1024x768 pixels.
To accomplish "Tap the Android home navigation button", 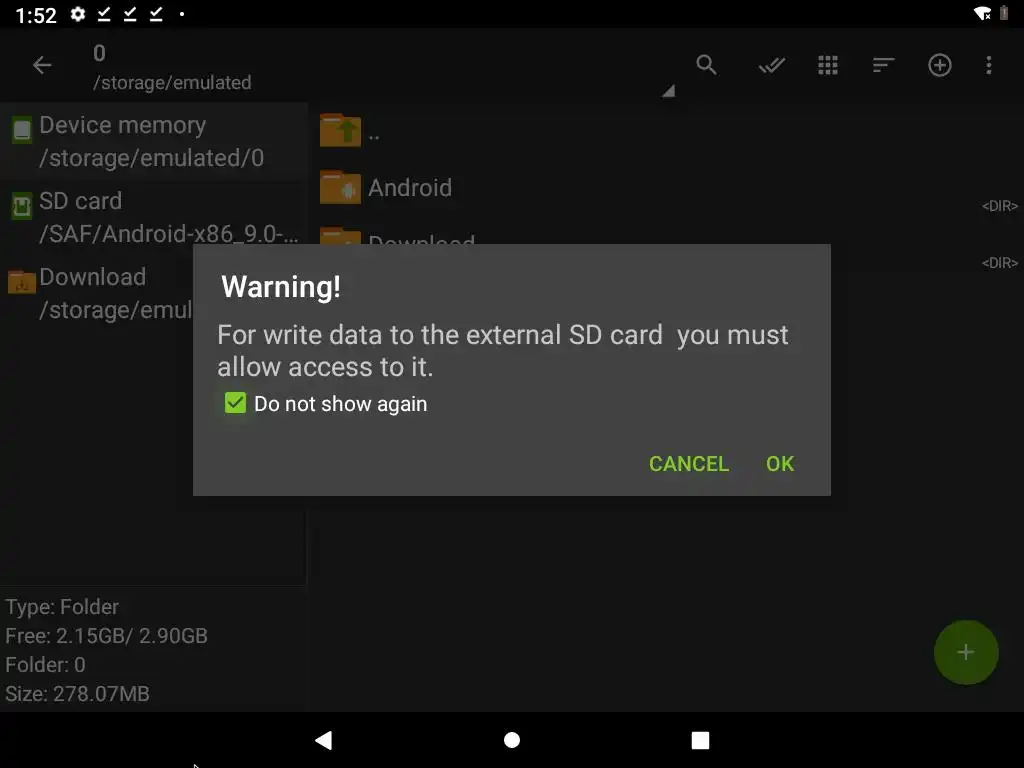I will click(512, 740).
